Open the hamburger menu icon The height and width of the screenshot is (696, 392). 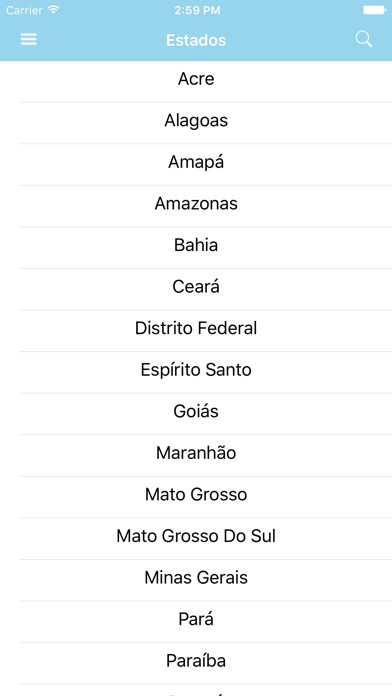(x=28, y=40)
